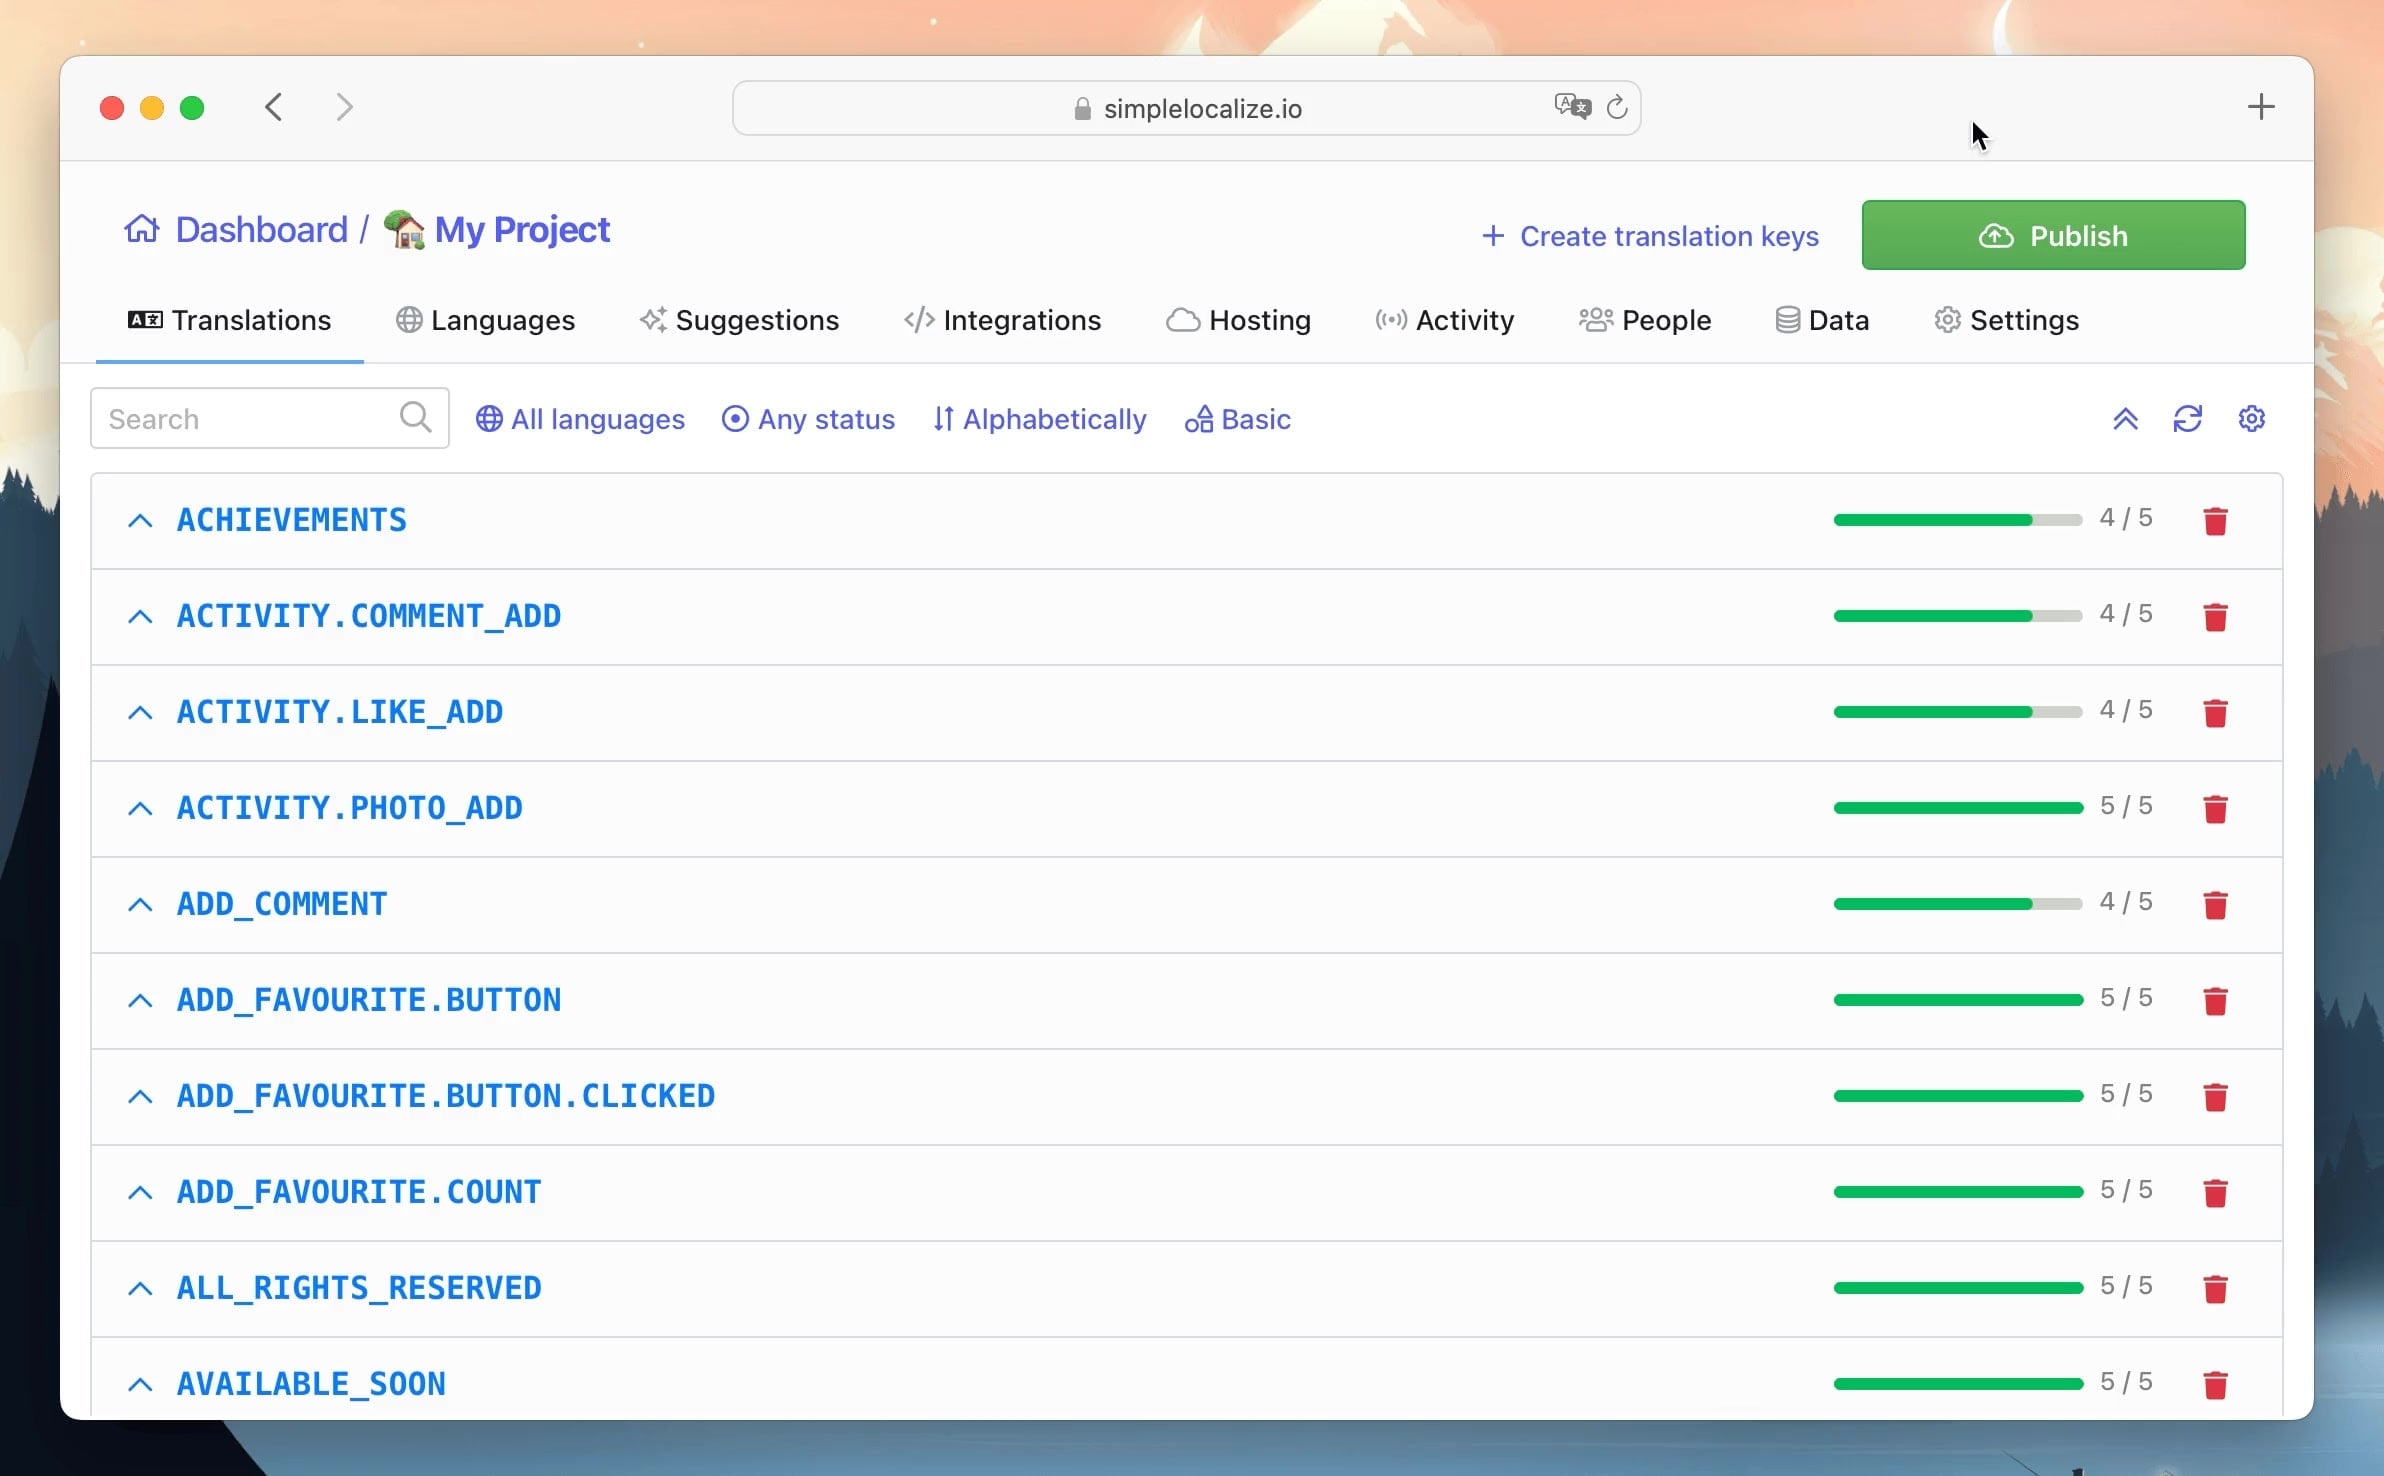This screenshot has height=1476, width=2384.
Task: Change Alphabetically sort order
Action: coord(1040,419)
